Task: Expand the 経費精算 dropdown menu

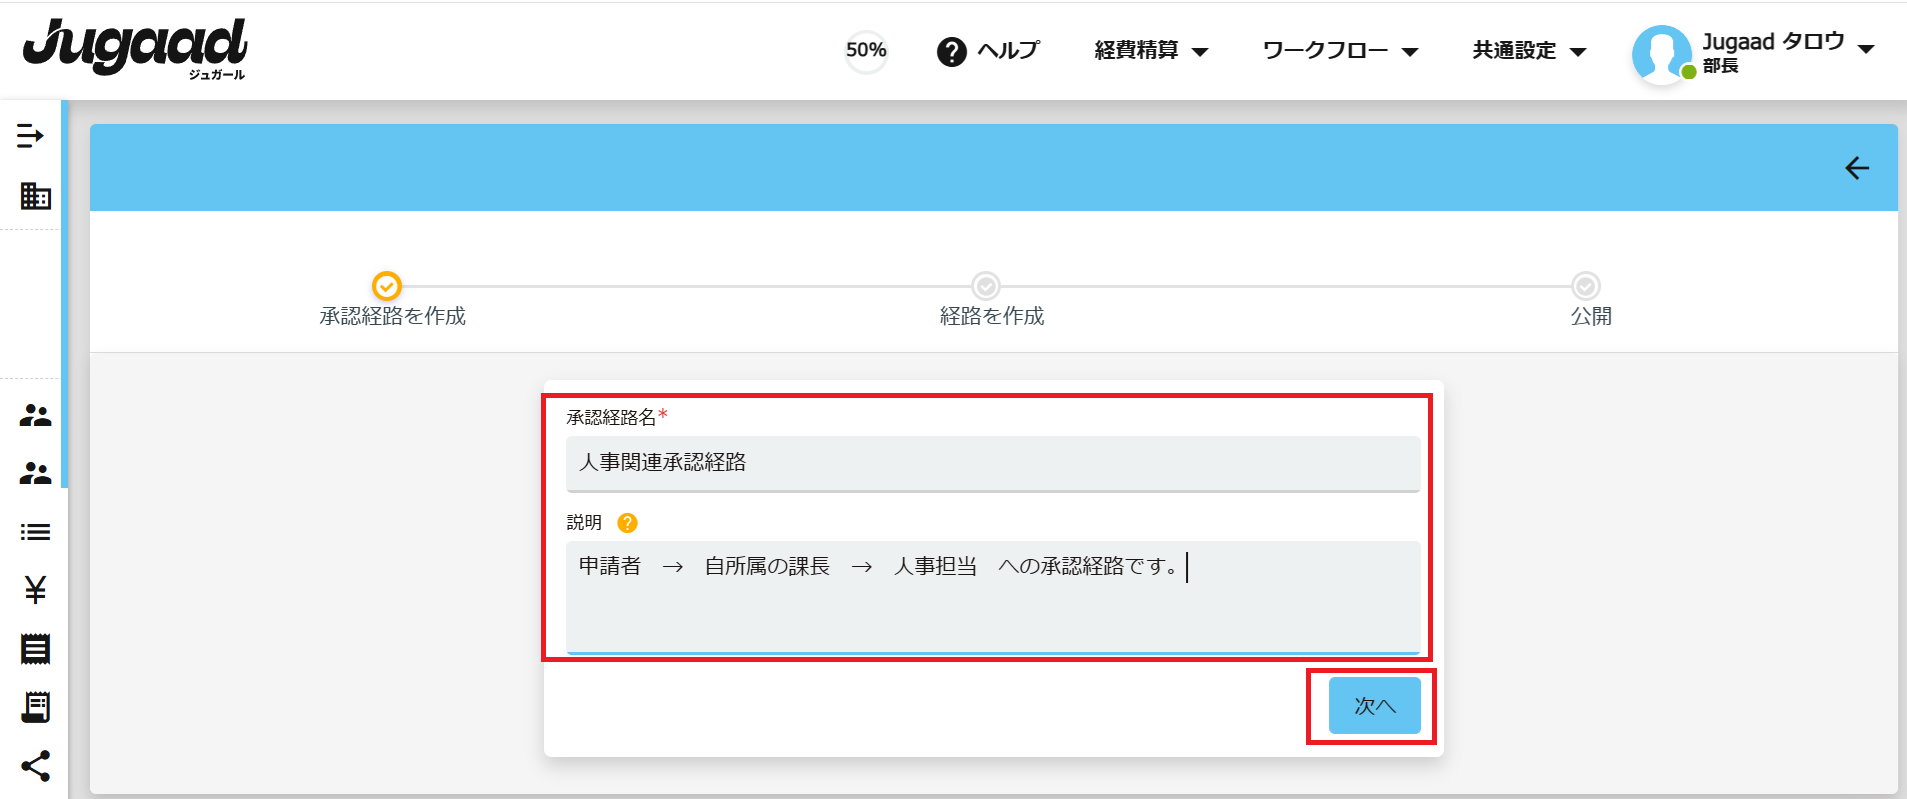Action: (1151, 51)
